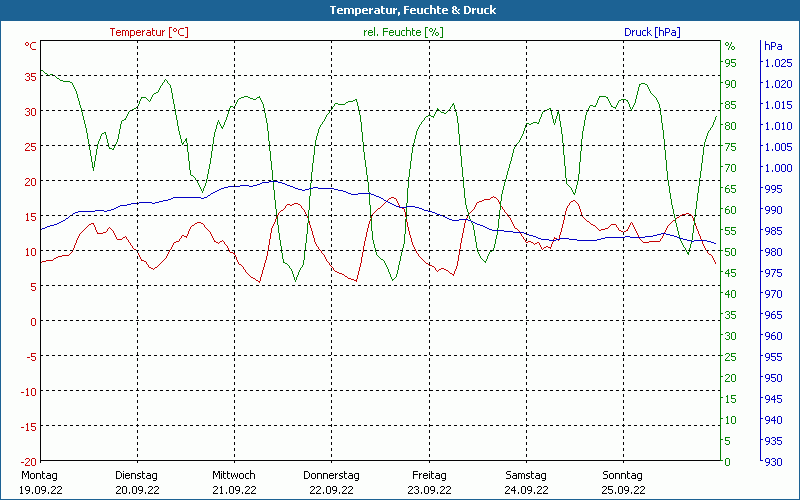Click the humidity axis value '25'
This screenshot has width=800, height=500.
click(731, 357)
